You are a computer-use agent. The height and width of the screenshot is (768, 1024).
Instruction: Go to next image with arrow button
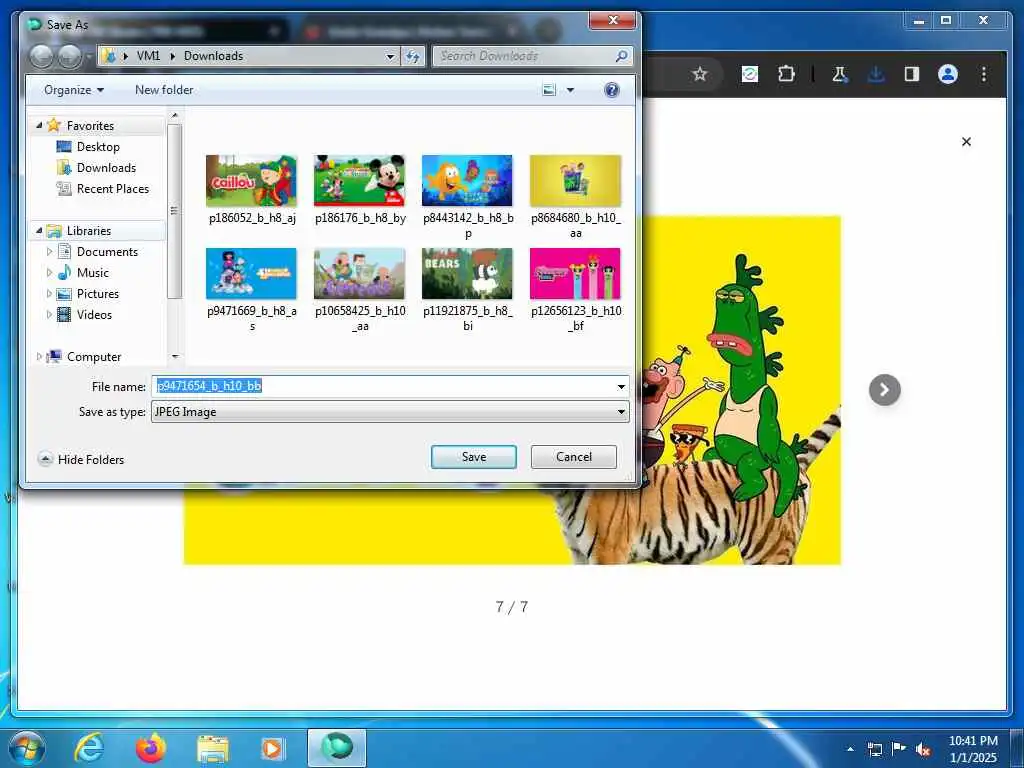(x=885, y=390)
